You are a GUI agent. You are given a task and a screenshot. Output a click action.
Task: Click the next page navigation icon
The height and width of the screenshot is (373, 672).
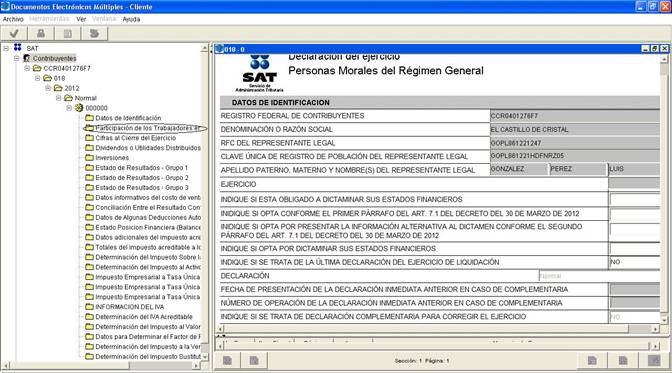[592, 361]
